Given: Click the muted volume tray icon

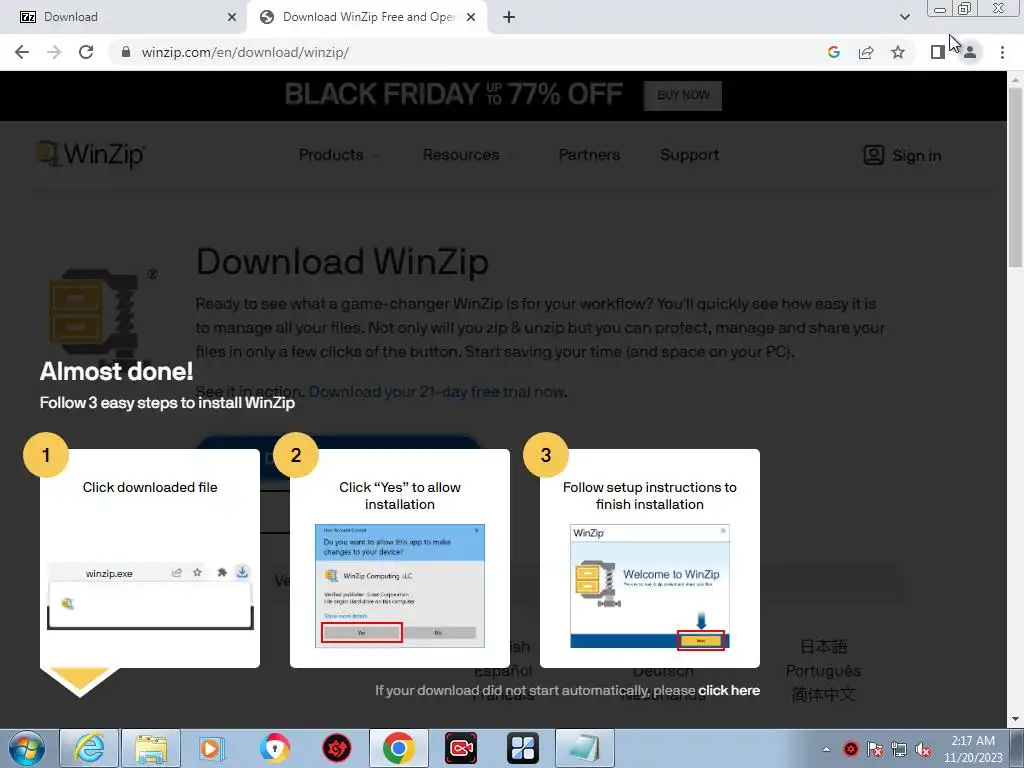Looking at the screenshot, I should pyautogui.click(x=923, y=749).
